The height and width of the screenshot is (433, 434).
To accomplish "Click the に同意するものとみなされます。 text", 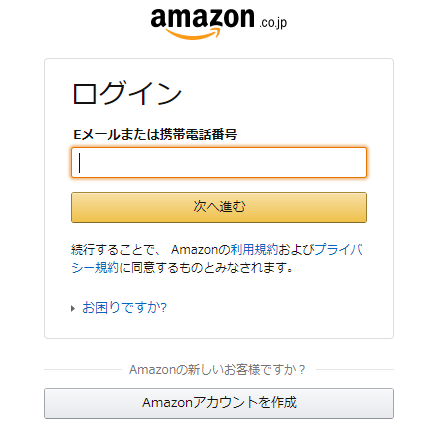I will click(206, 267).
